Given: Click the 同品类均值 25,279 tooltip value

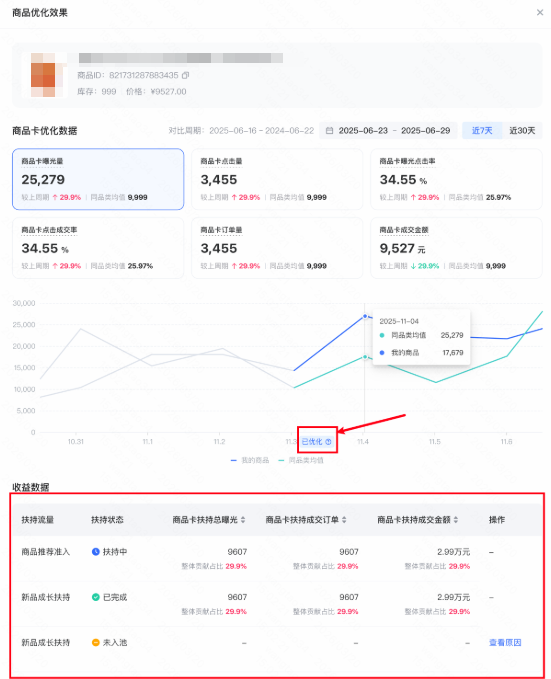Looking at the screenshot, I should [452, 335].
